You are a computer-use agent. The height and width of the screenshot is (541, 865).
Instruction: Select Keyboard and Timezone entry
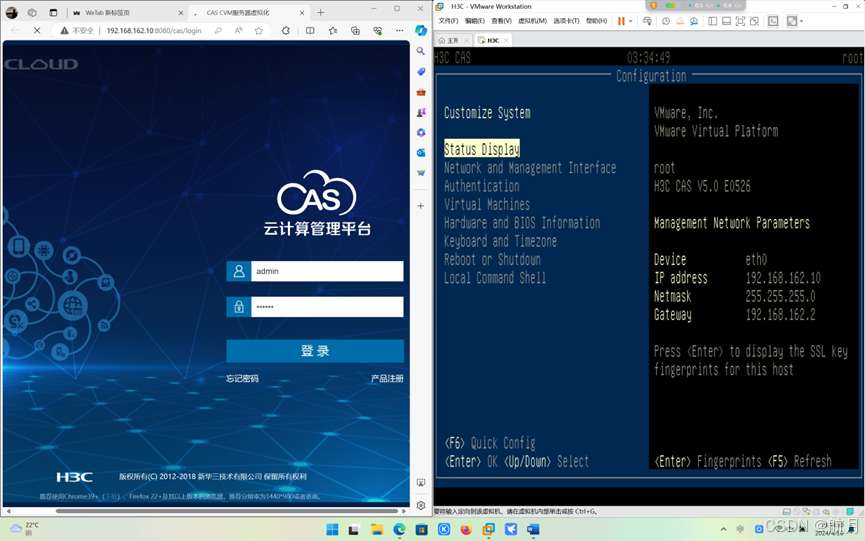pos(500,242)
